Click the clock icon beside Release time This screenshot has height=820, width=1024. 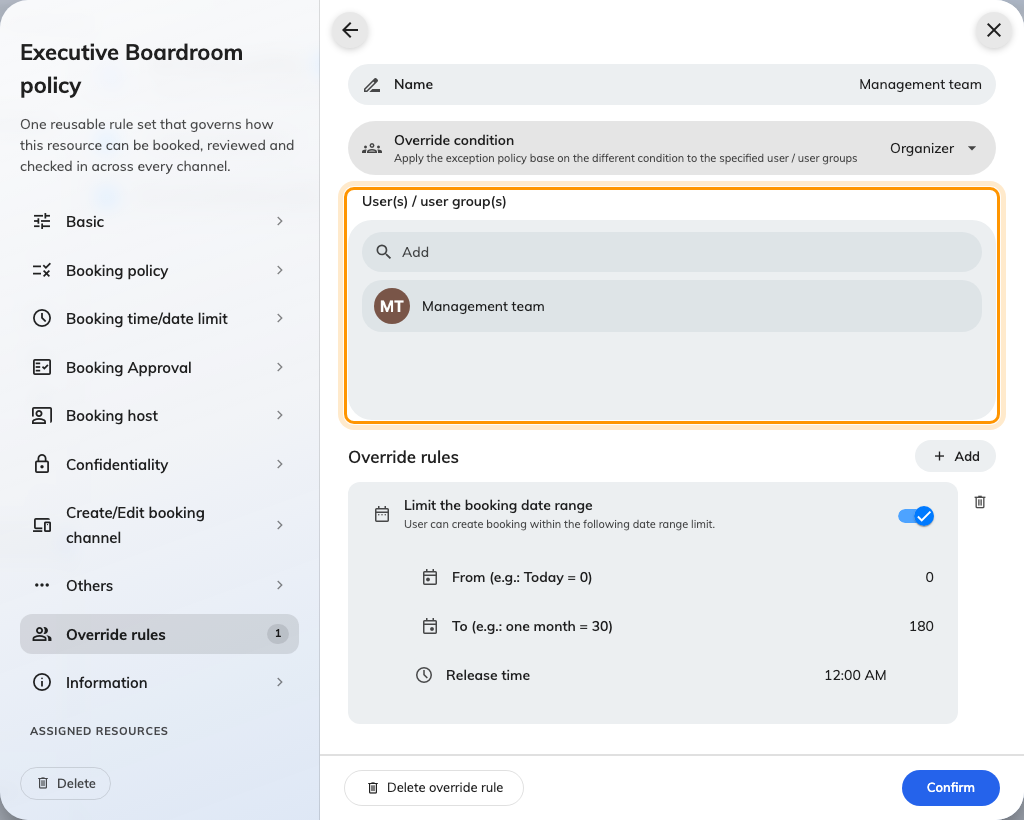[424, 675]
